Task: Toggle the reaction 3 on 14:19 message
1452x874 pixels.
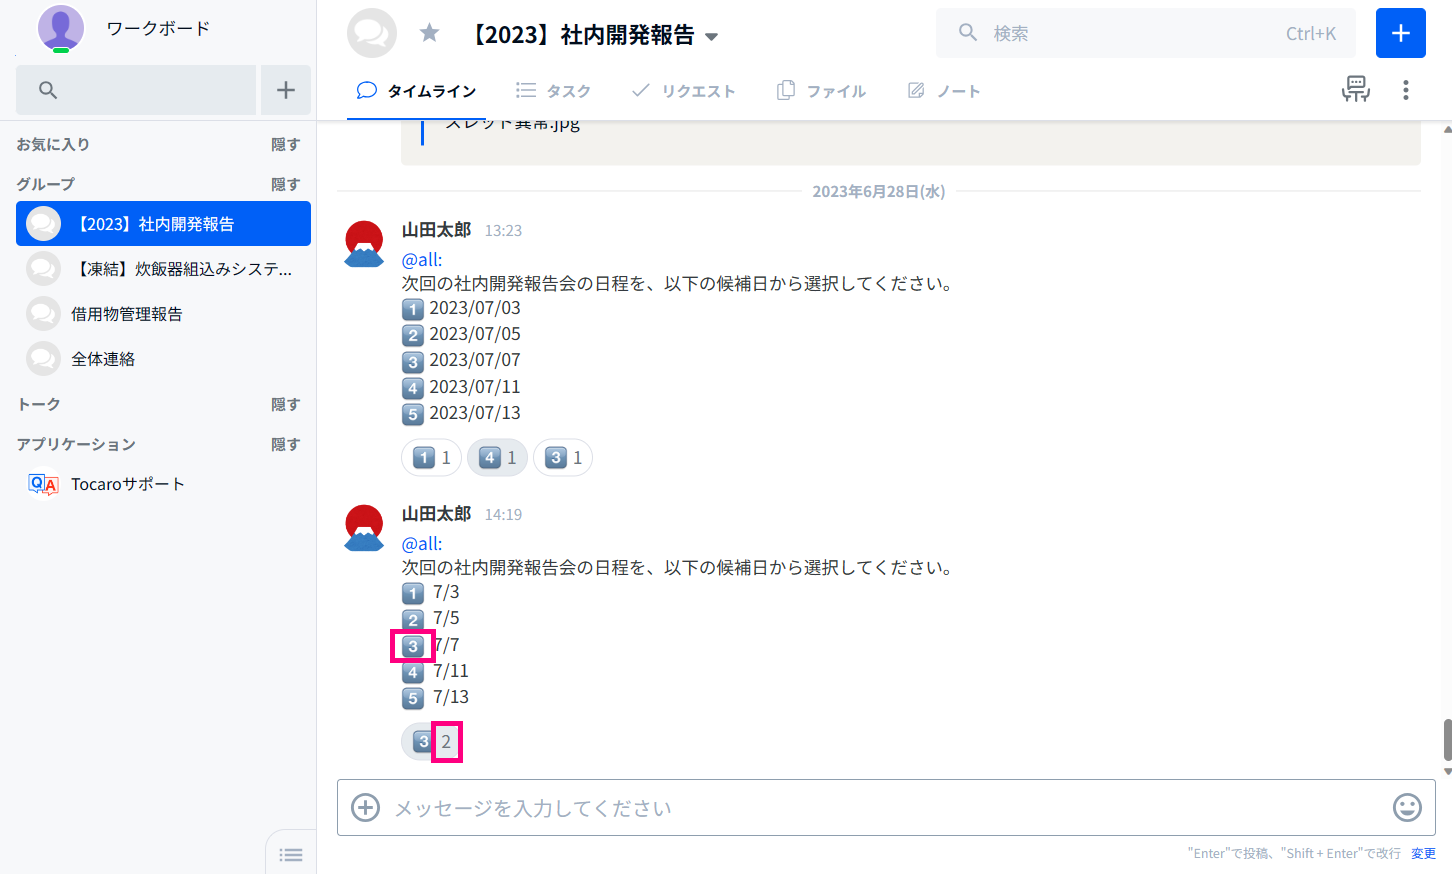Action: pos(432,742)
